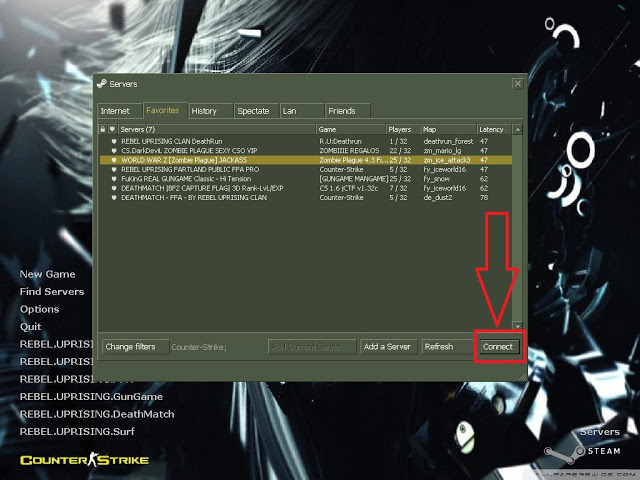Open Find Servers from main menu
The height and width of the screenshot is (480, 640).
pos(52,291)
